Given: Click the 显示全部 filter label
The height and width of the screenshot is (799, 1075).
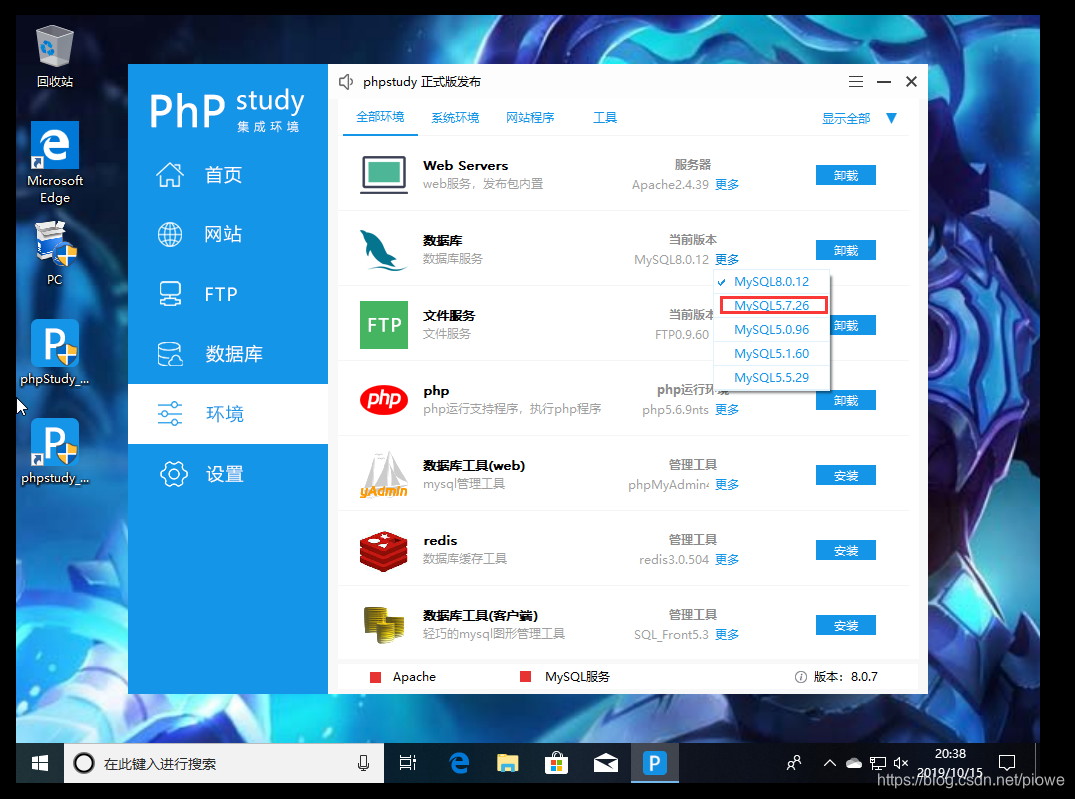Looking at the screenshot, I should pos(846,119).
